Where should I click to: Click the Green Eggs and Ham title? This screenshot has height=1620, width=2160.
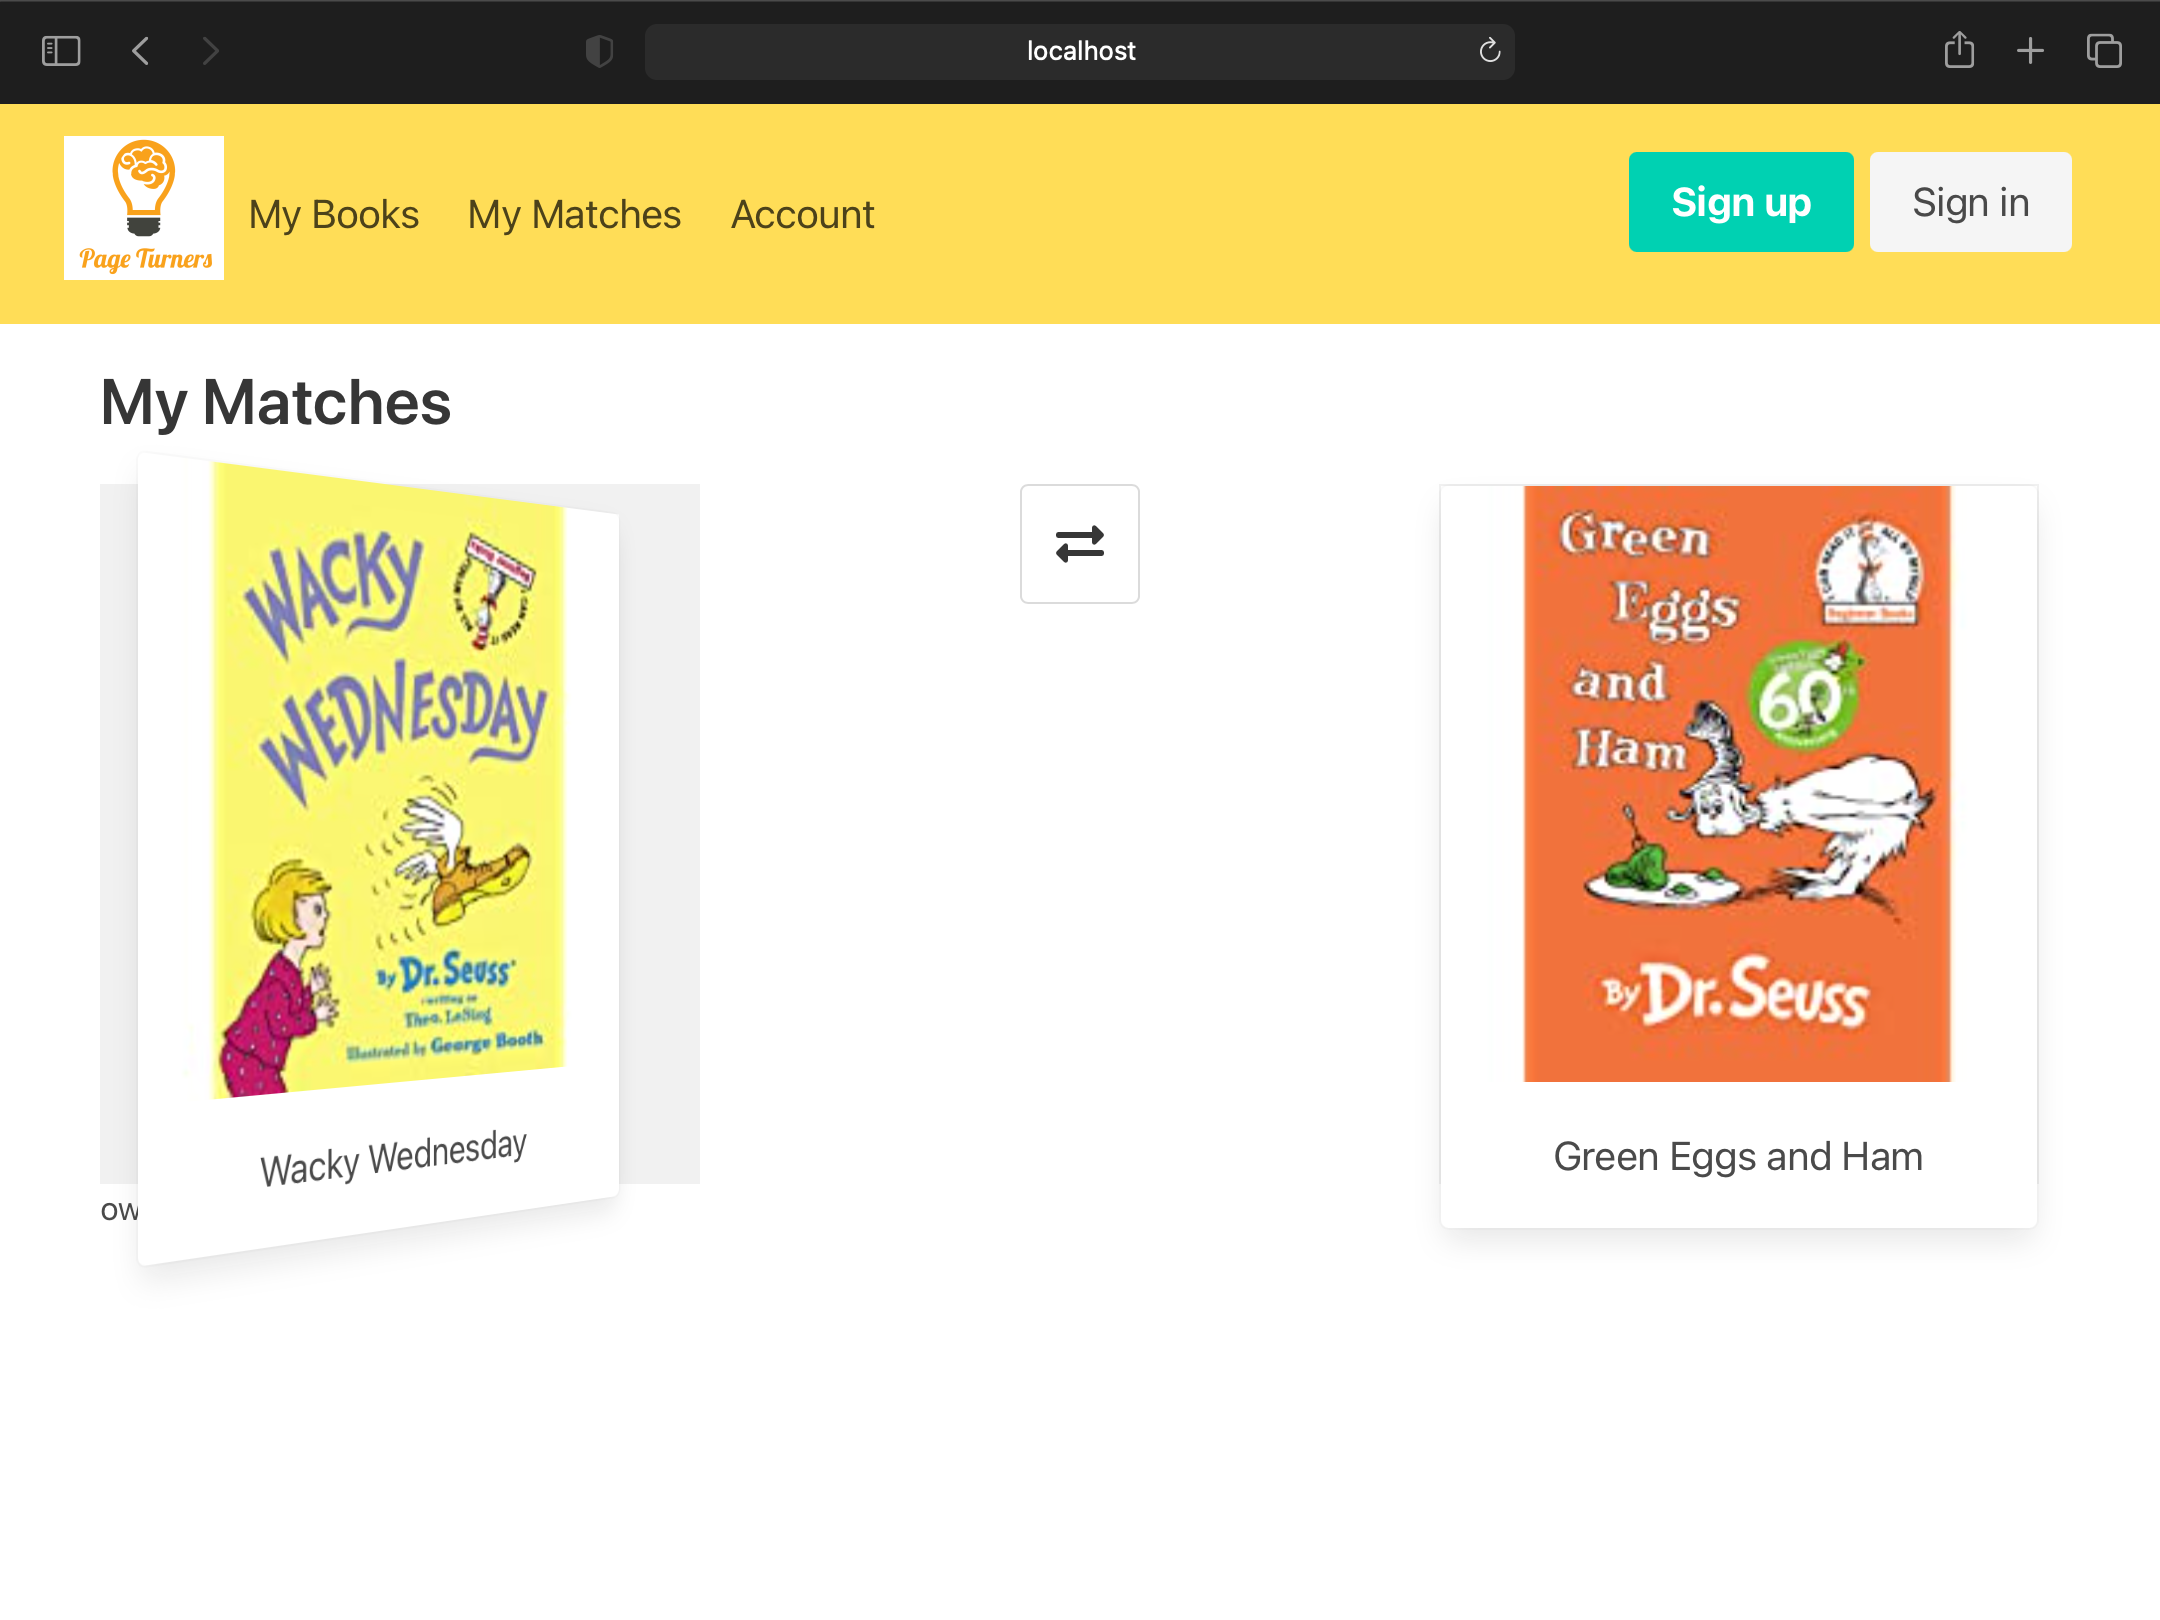(x=1737, y=1157)
